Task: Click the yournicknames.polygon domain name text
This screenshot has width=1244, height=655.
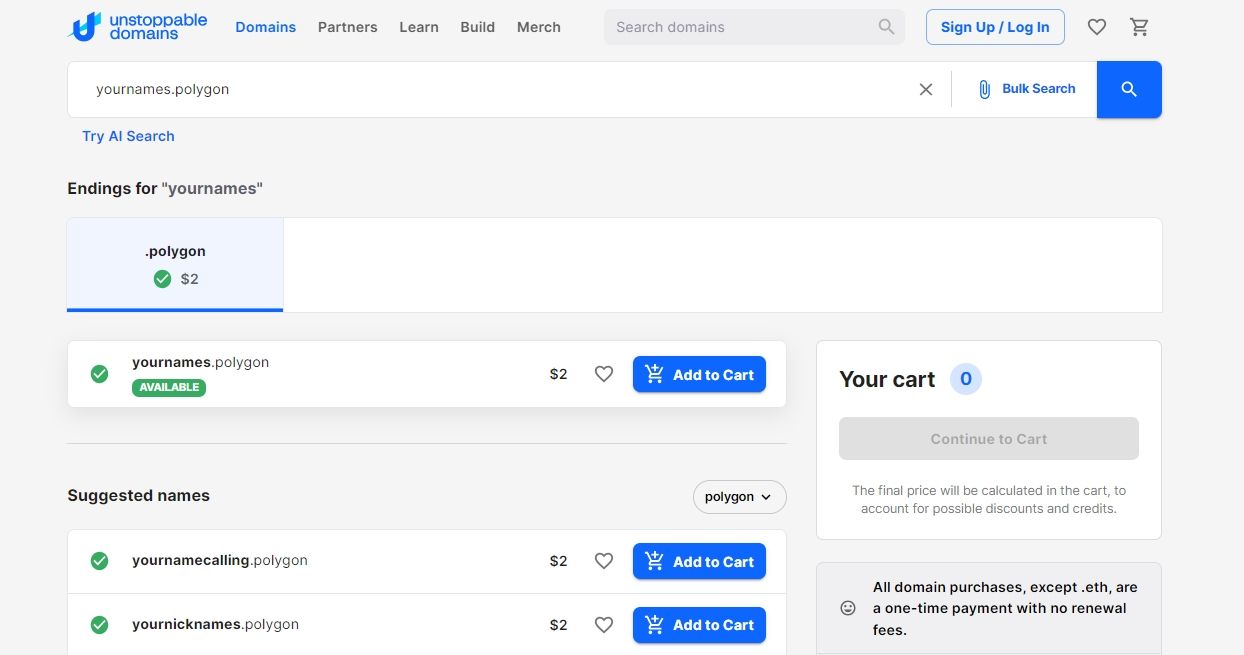Action: point(215,624)
